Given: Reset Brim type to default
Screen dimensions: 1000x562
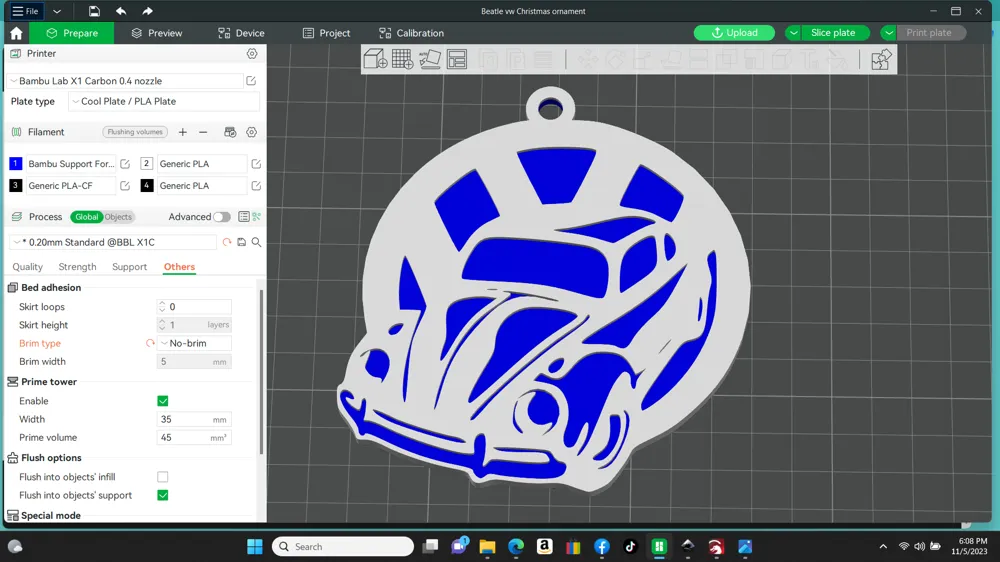Looking at the screenshot, I should [150, 343].
